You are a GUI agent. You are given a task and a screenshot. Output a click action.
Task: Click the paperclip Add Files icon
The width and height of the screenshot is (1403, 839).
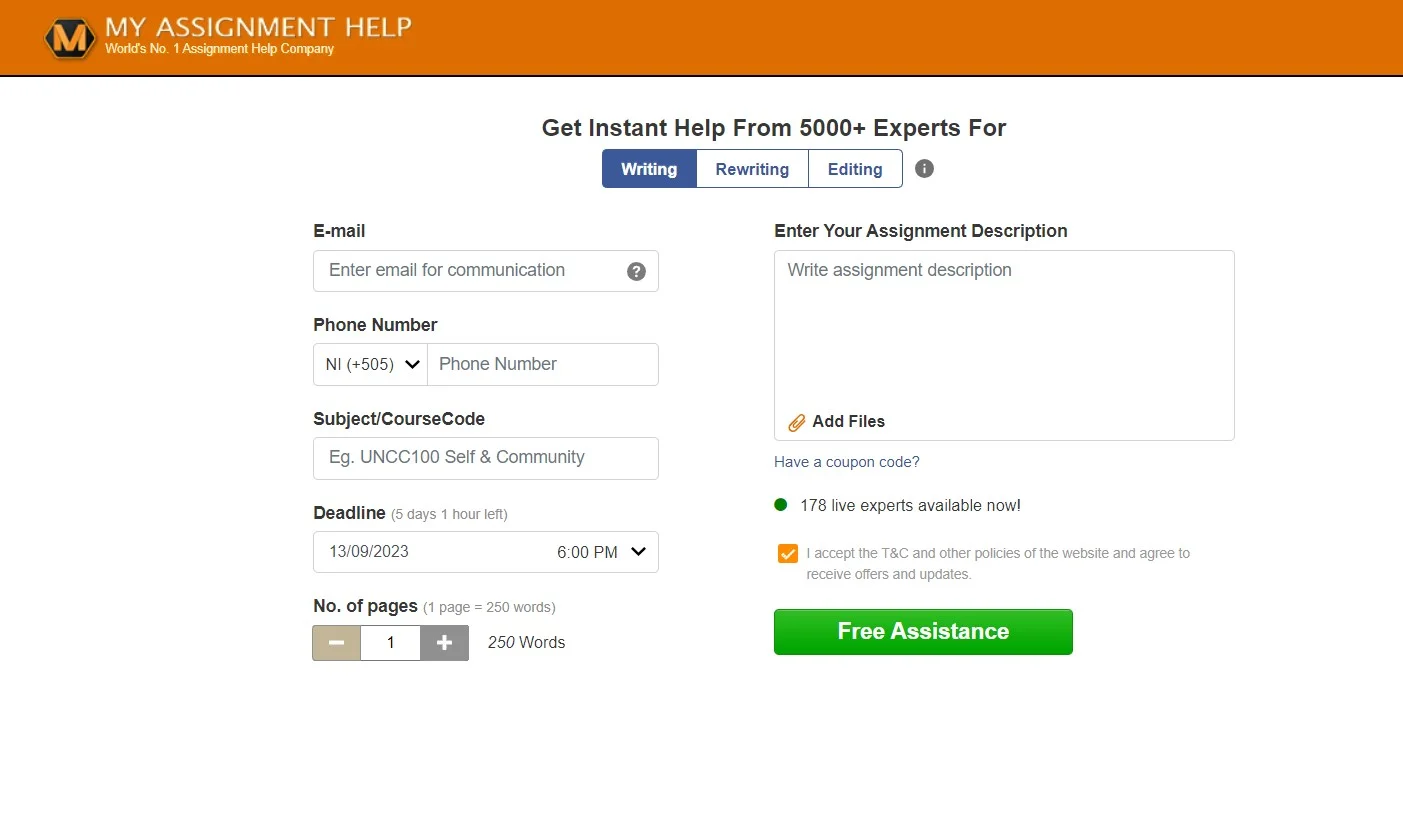pos(796,422)
